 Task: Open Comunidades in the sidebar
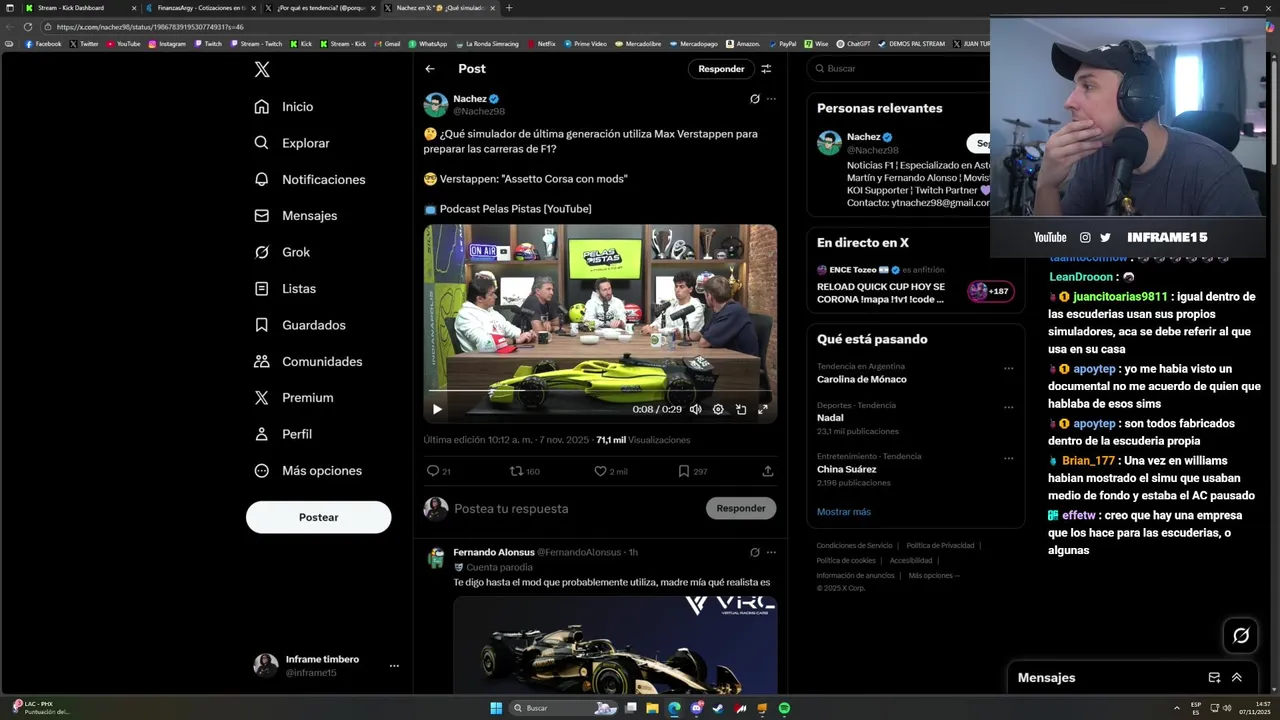coord(308,361)
